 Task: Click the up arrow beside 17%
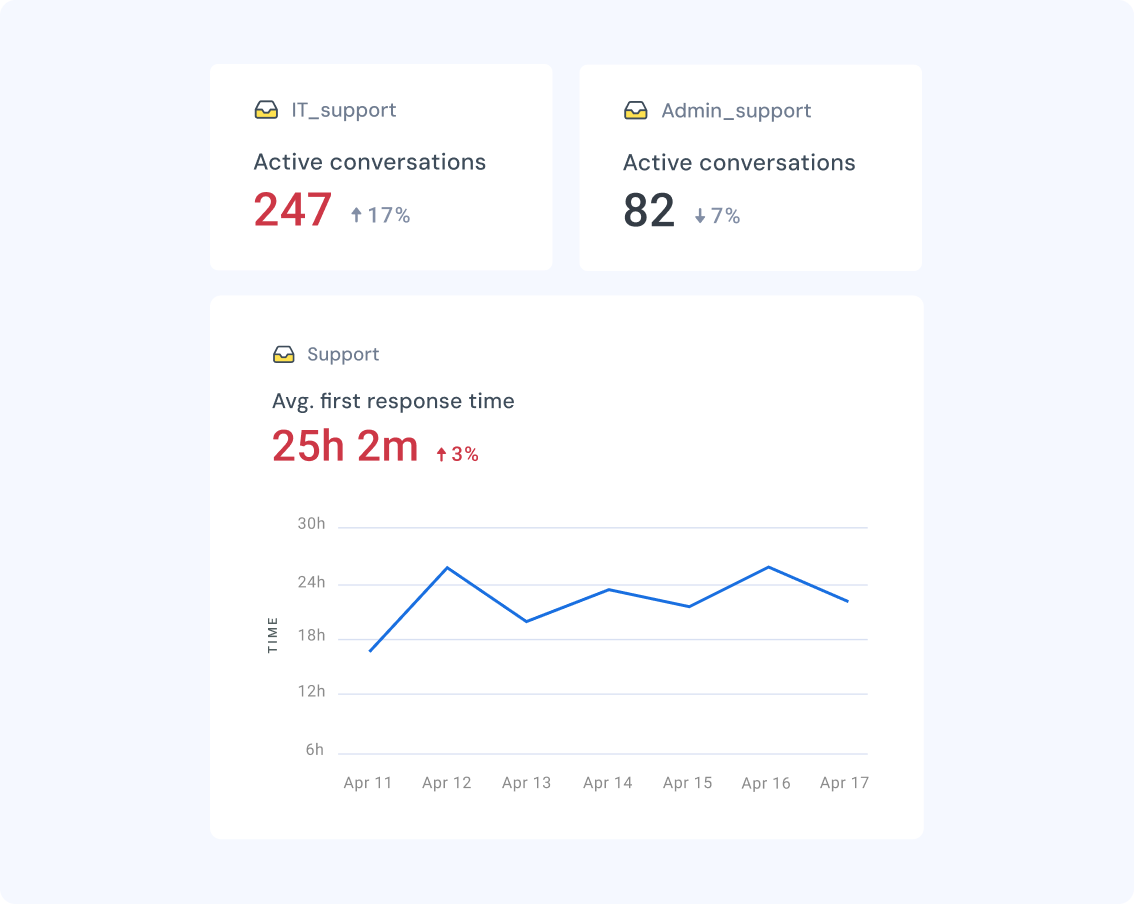[355, 213]
